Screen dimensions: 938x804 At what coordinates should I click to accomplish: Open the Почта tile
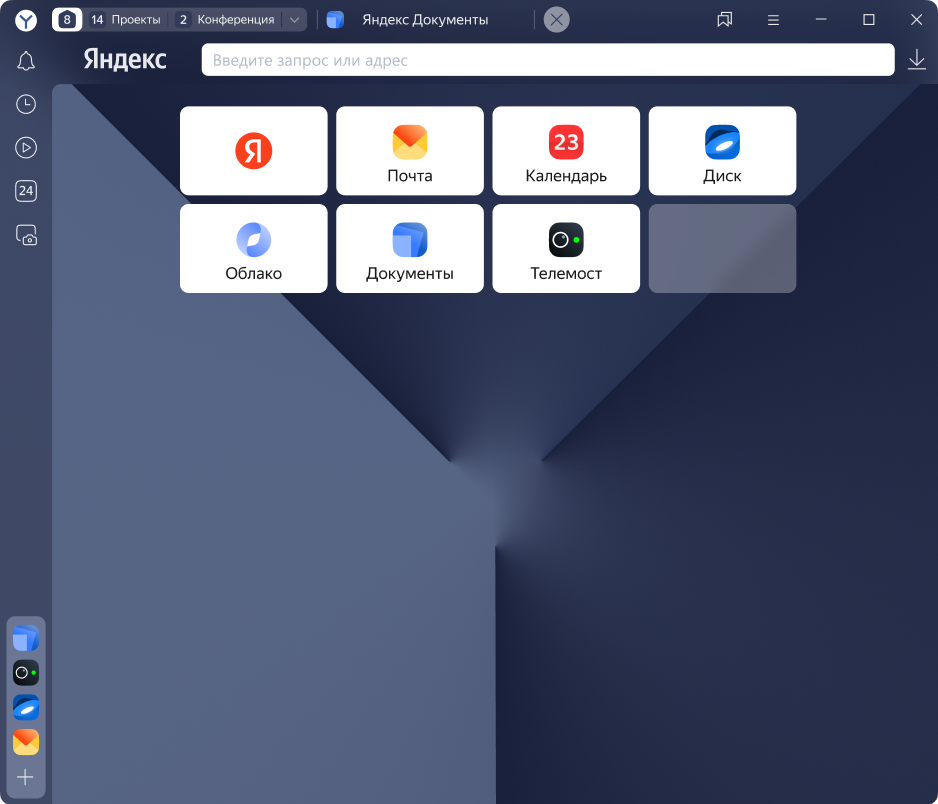click(410, 151)
